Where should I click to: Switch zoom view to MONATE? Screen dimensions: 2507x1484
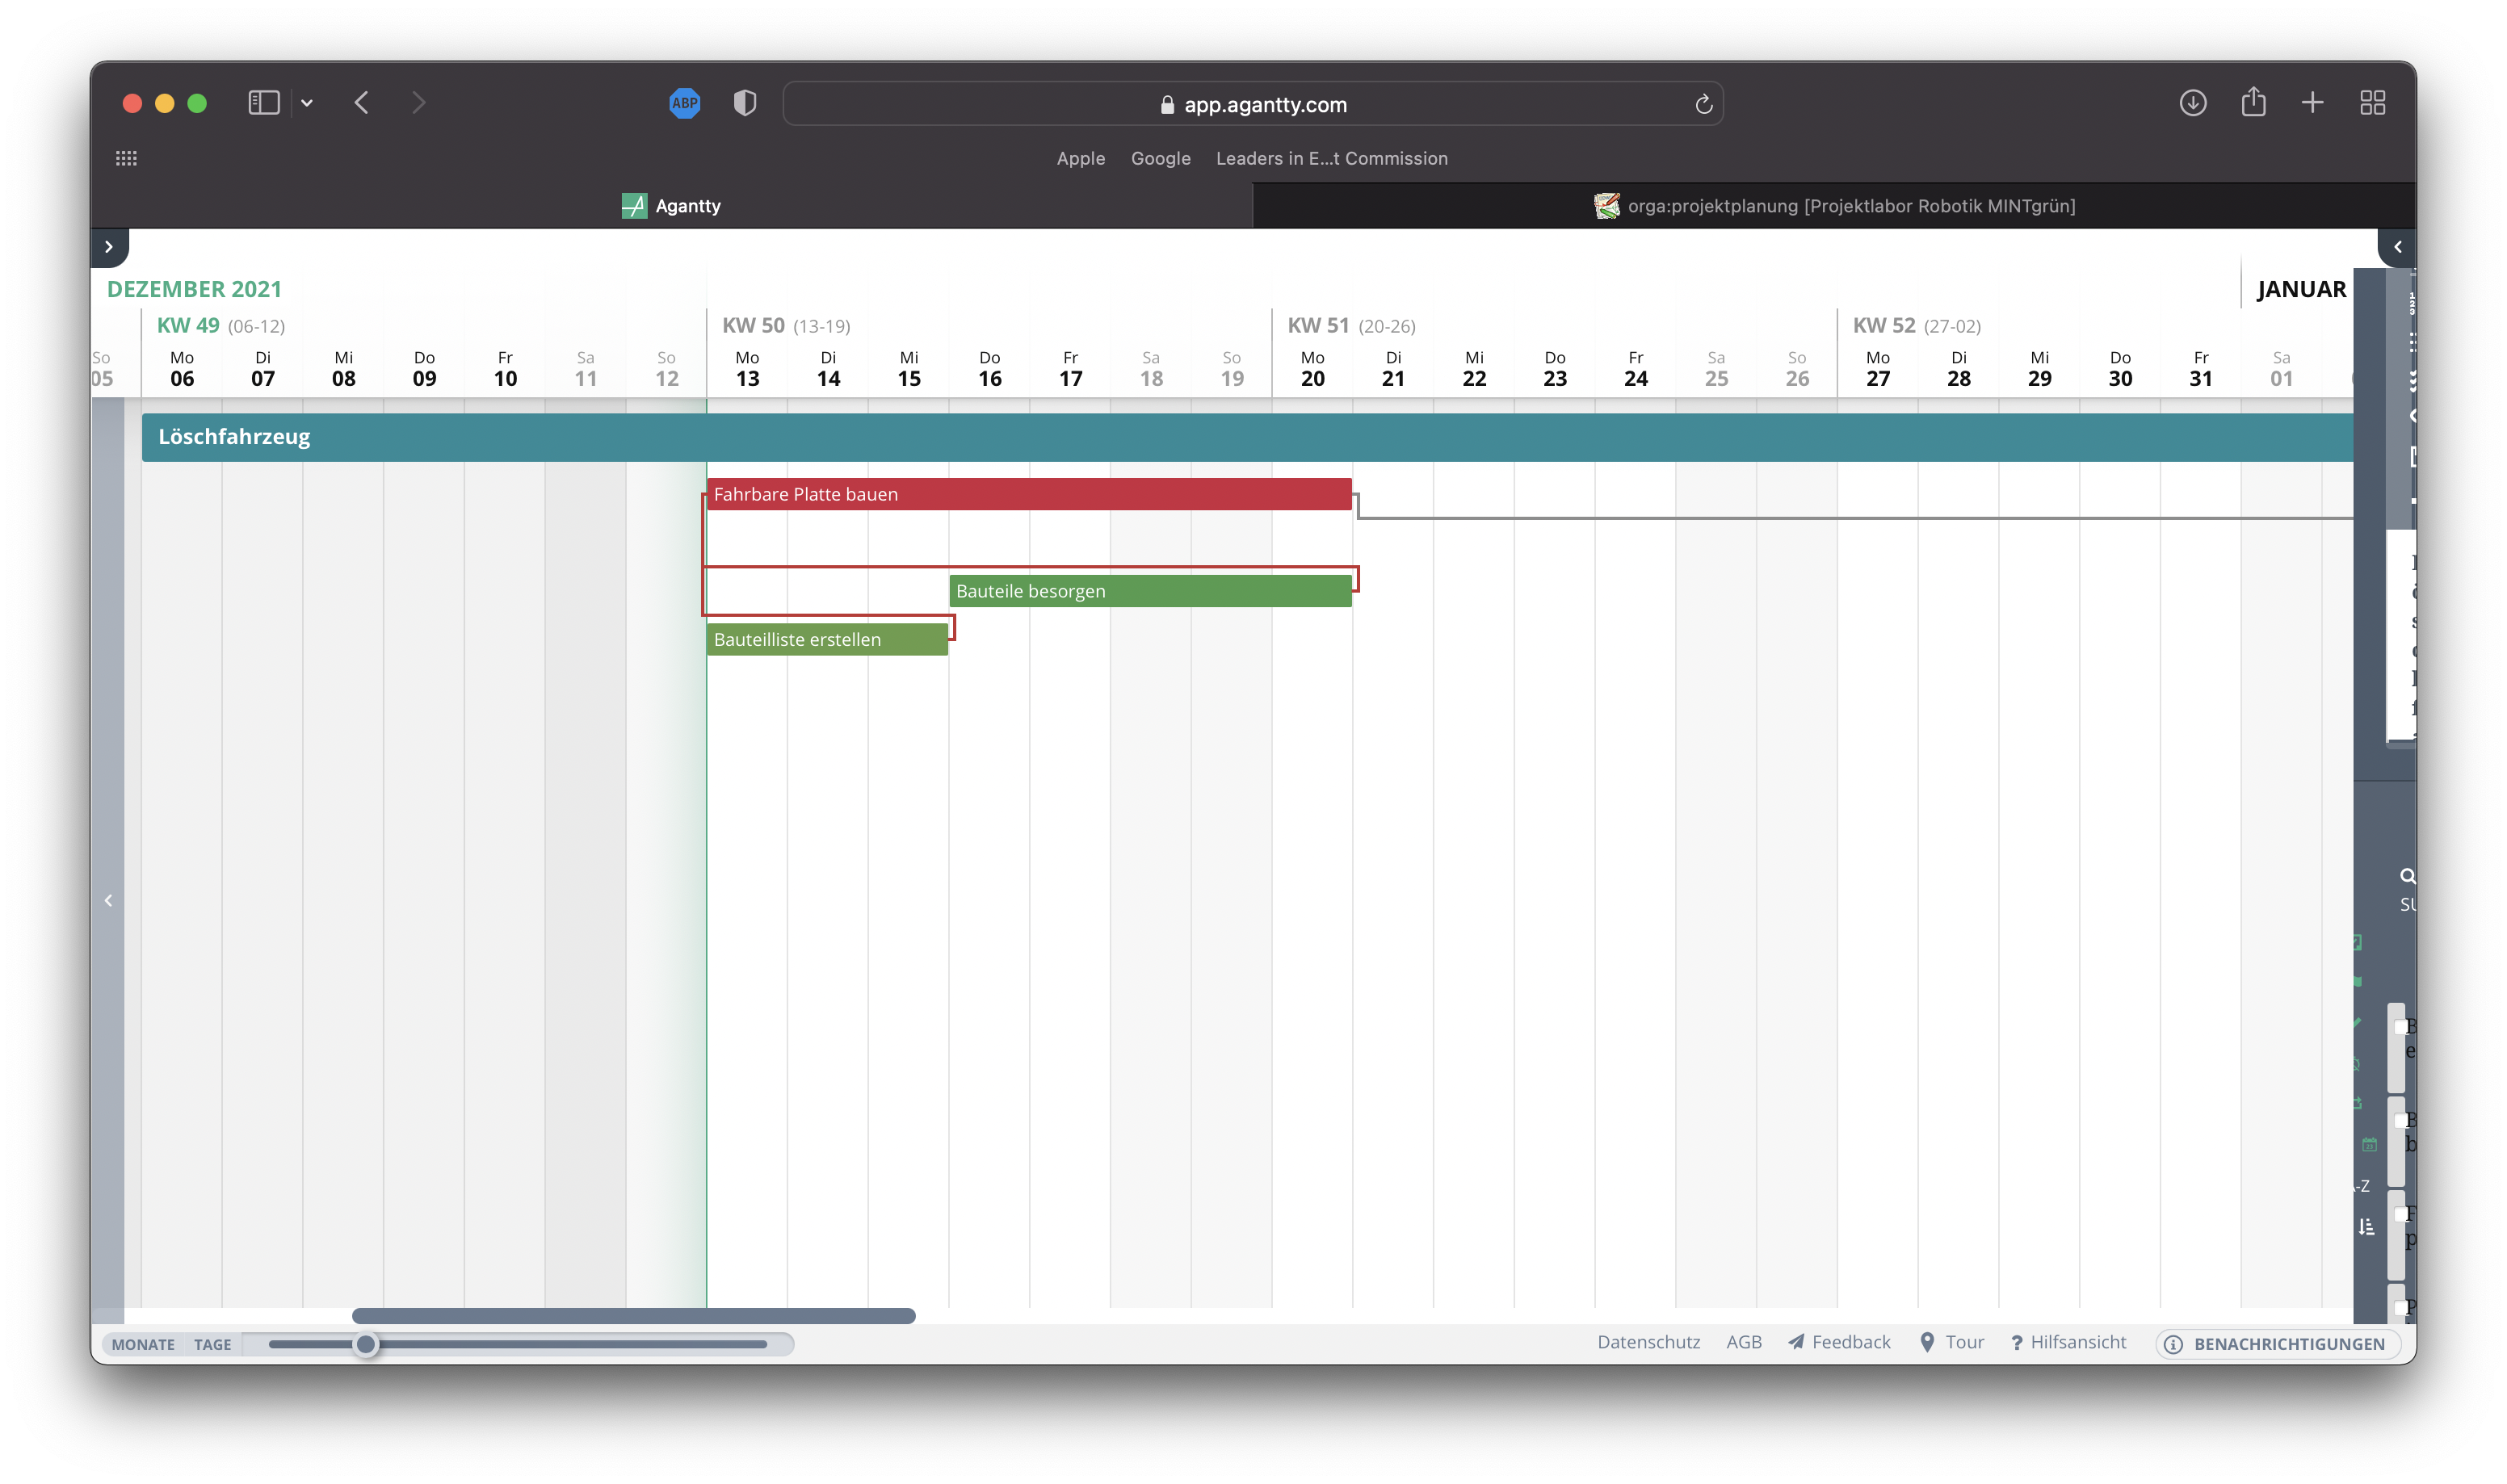pyautogui.click(x=143, y=1344)
